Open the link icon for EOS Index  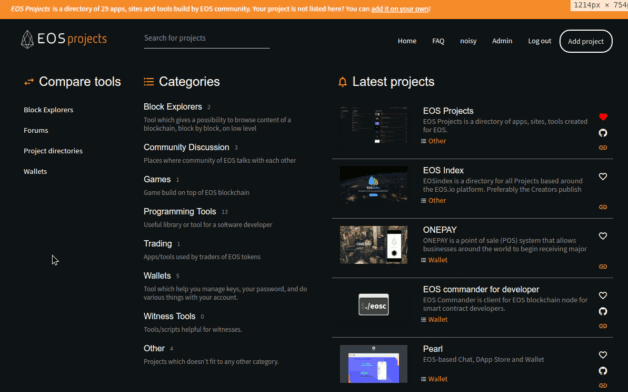tap(603, 207)
